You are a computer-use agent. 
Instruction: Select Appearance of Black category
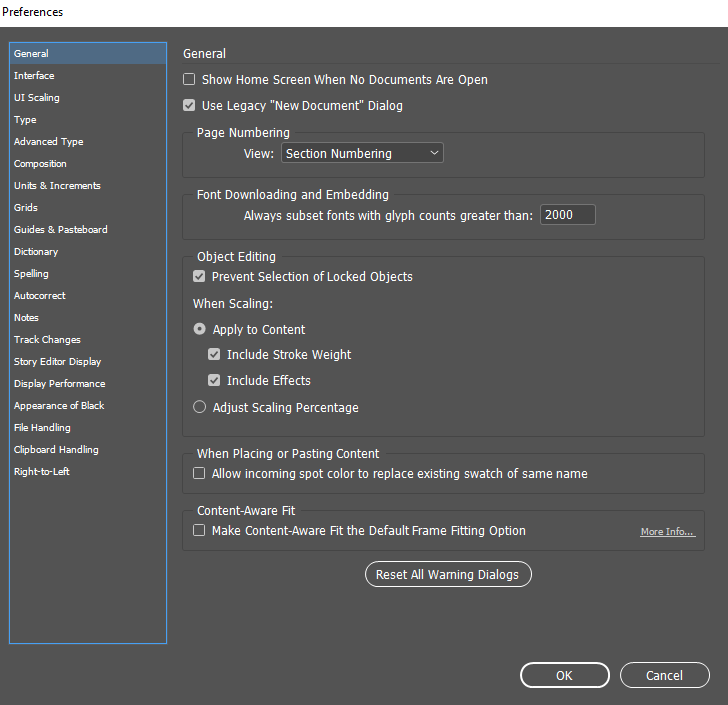click(88, 405)
